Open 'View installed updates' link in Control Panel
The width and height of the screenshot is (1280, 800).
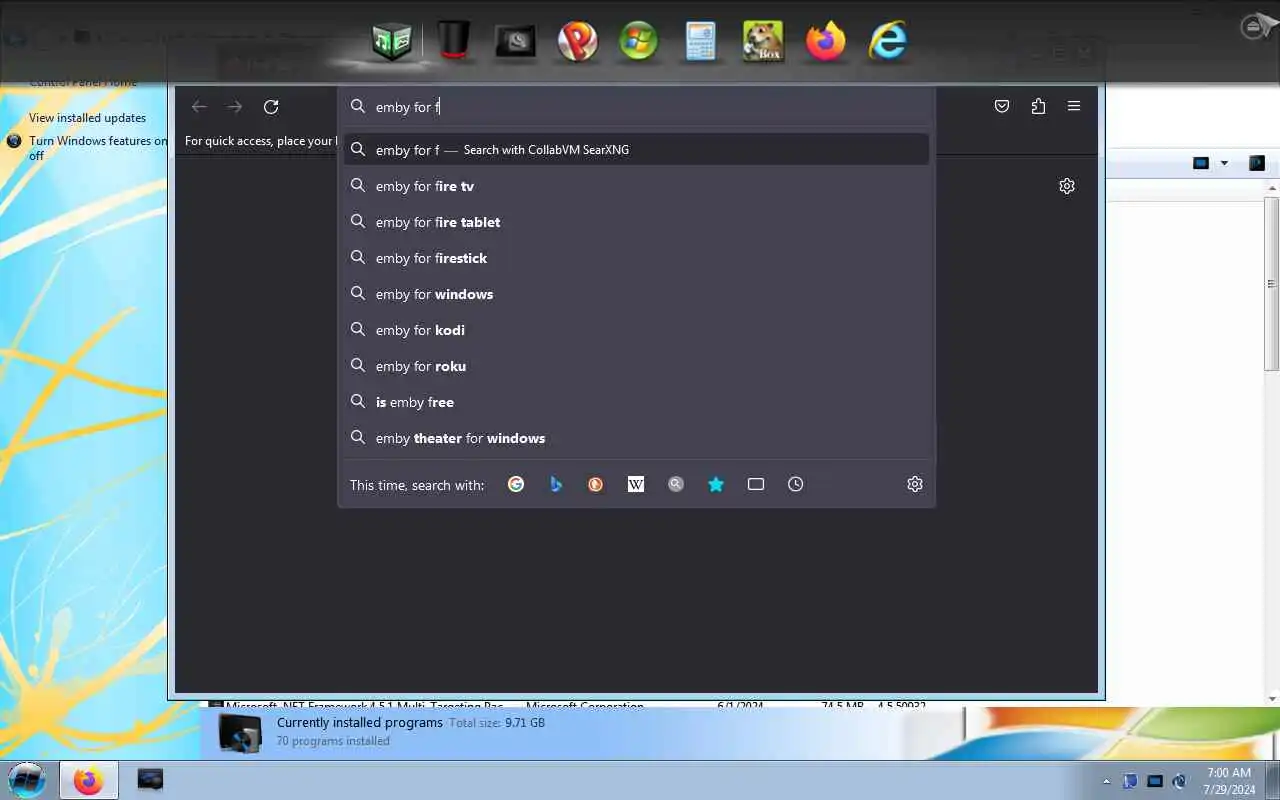click(x=87, y=118)
